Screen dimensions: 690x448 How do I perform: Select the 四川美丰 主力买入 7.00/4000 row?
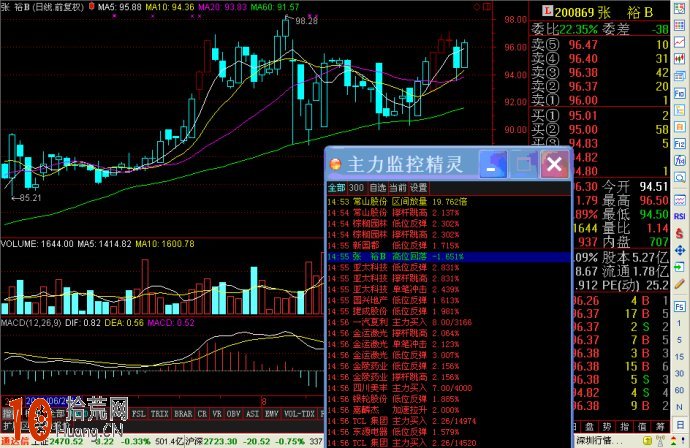[x=448, y=388]
